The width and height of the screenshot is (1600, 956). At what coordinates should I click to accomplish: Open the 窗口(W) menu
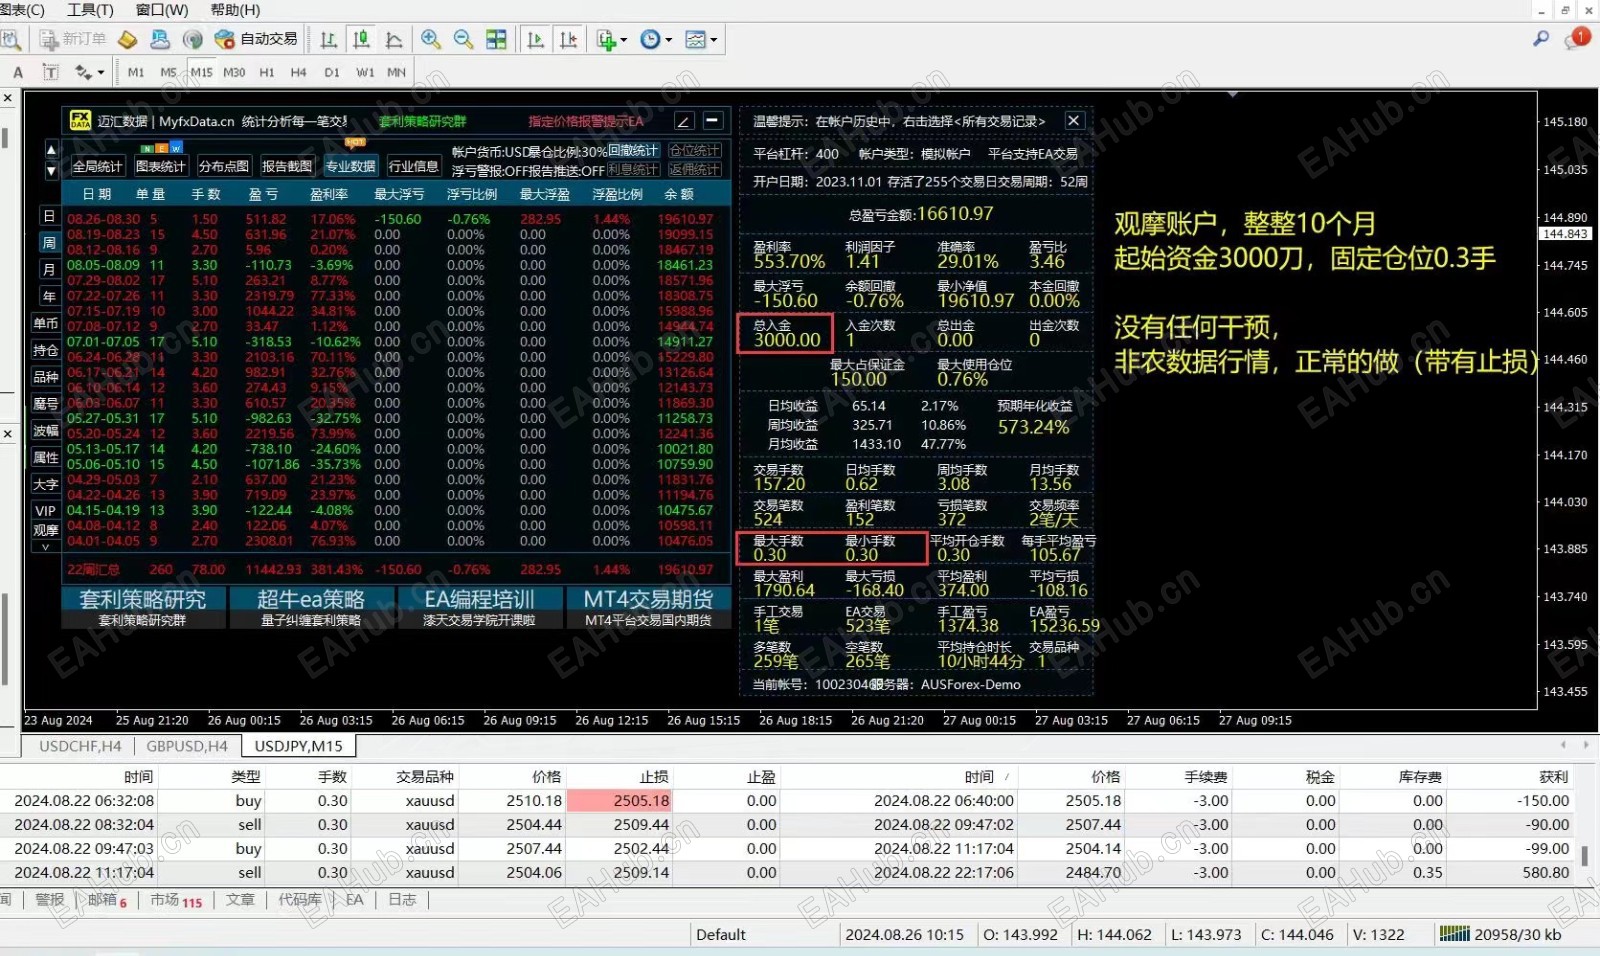pyautogui.click(x=162, y=9)
